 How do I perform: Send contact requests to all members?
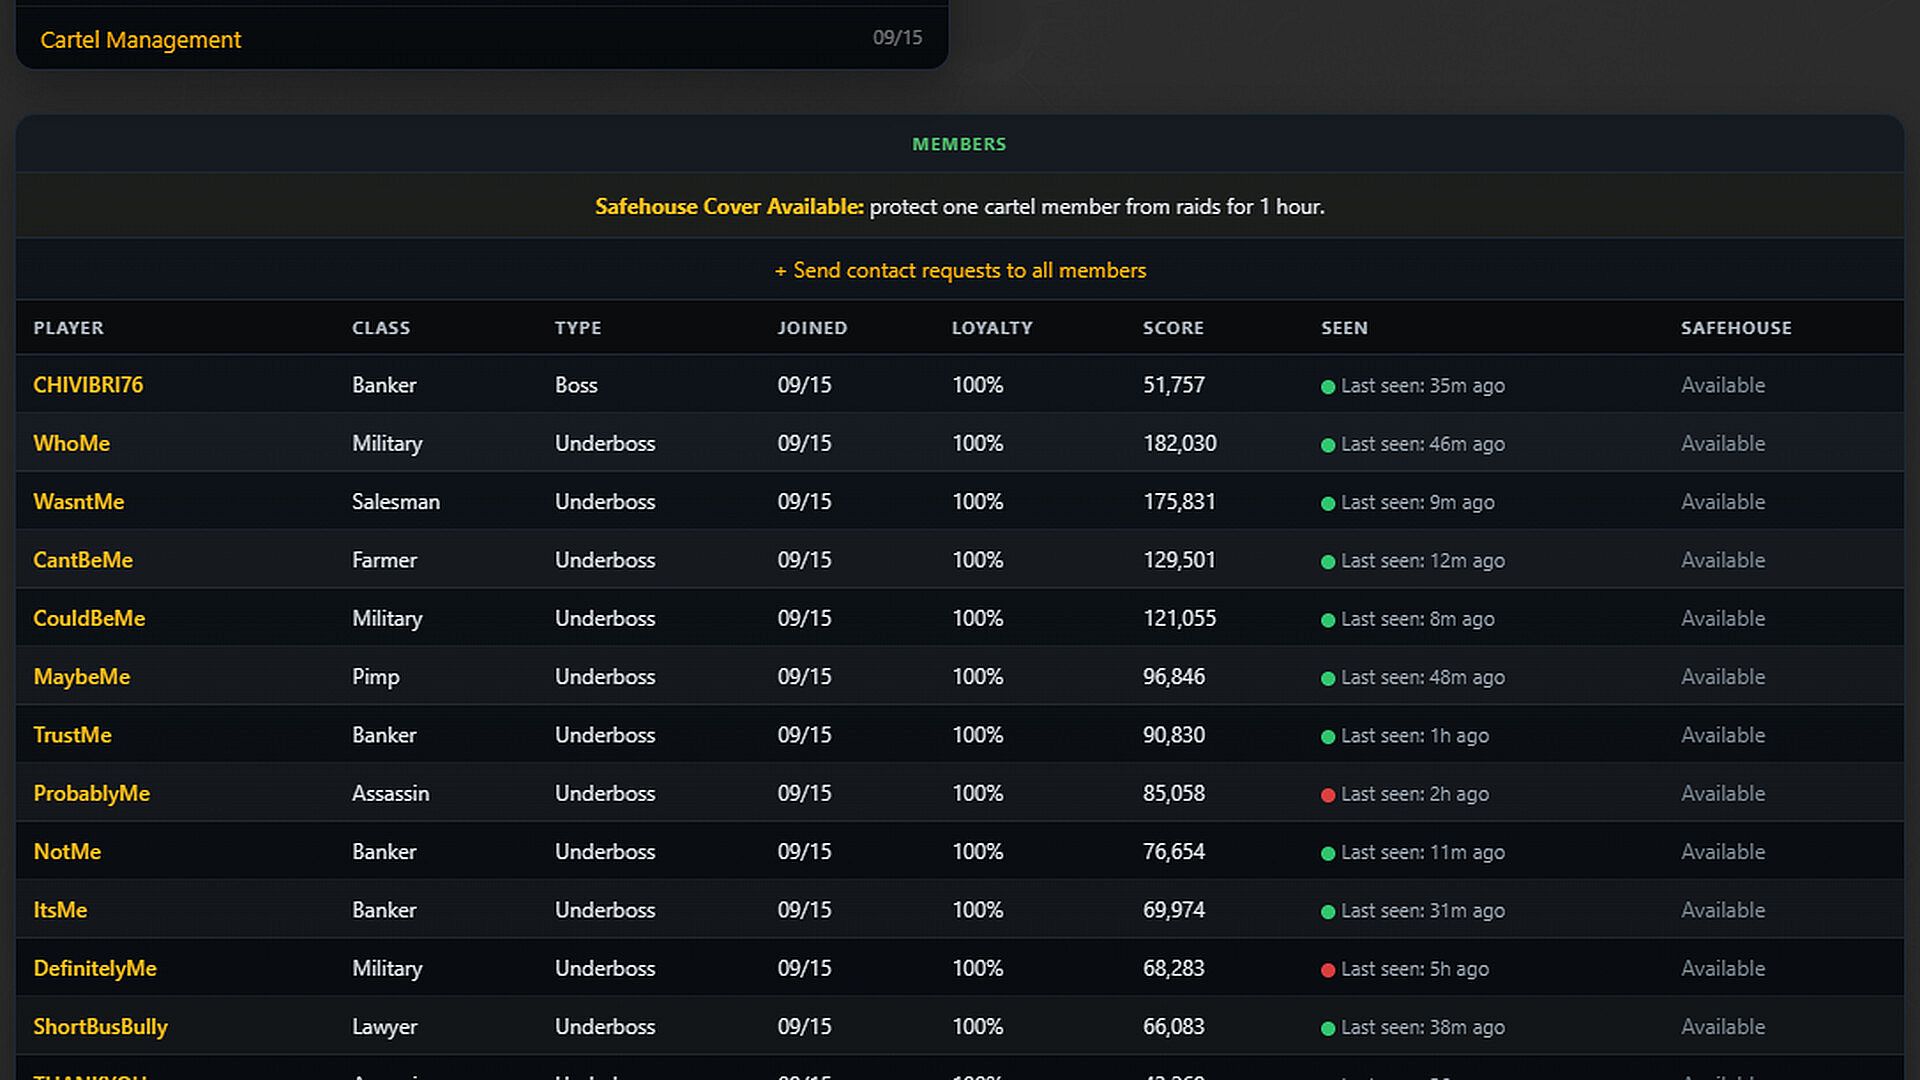960,270
